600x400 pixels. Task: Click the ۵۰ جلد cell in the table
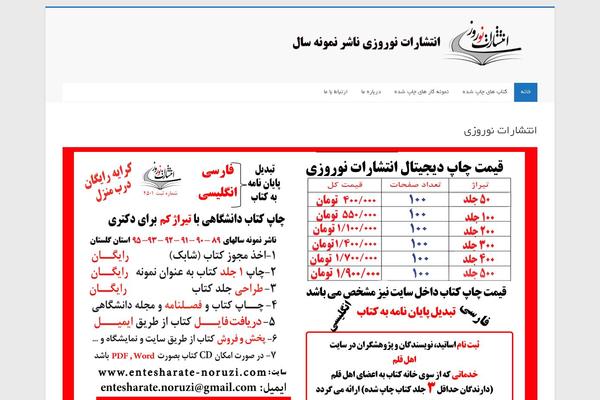477,199
